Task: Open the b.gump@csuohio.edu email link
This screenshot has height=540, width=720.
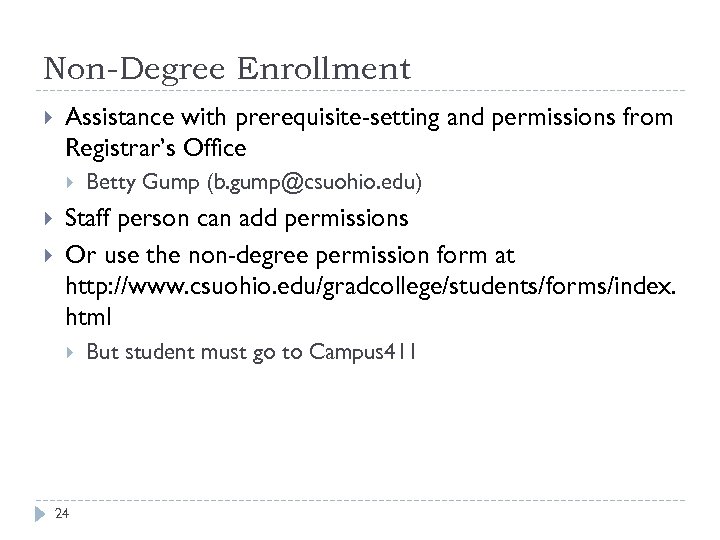Action: tap(314, 183)
